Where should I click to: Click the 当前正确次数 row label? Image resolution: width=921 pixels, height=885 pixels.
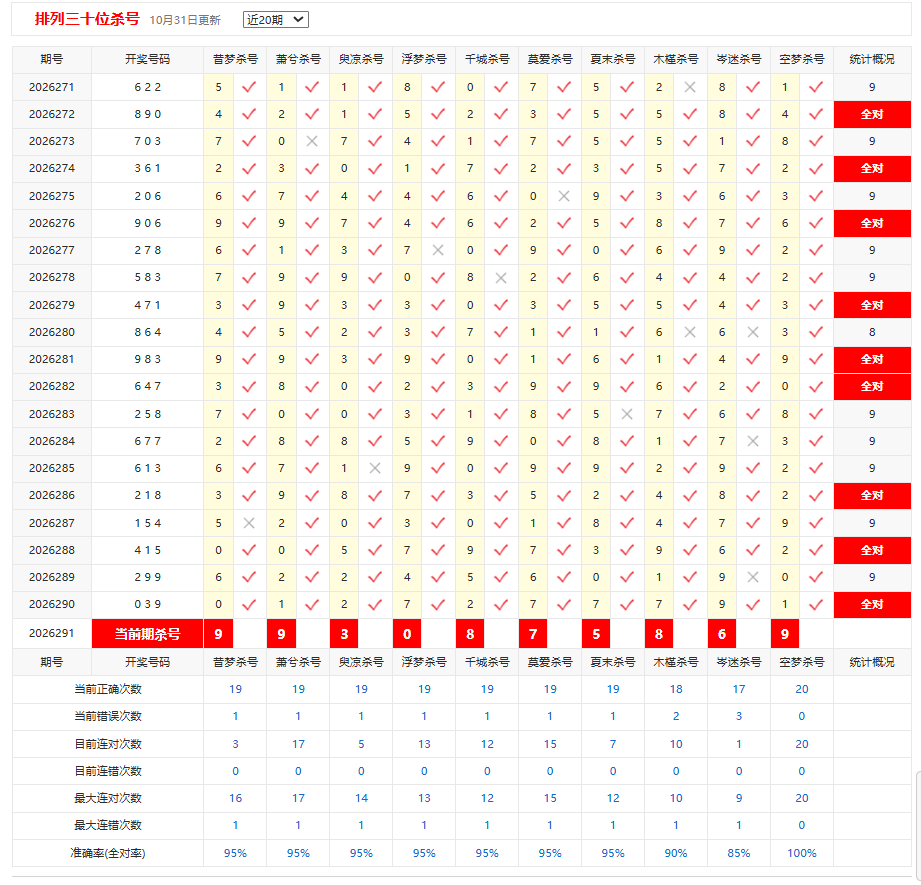coord(108,689)
